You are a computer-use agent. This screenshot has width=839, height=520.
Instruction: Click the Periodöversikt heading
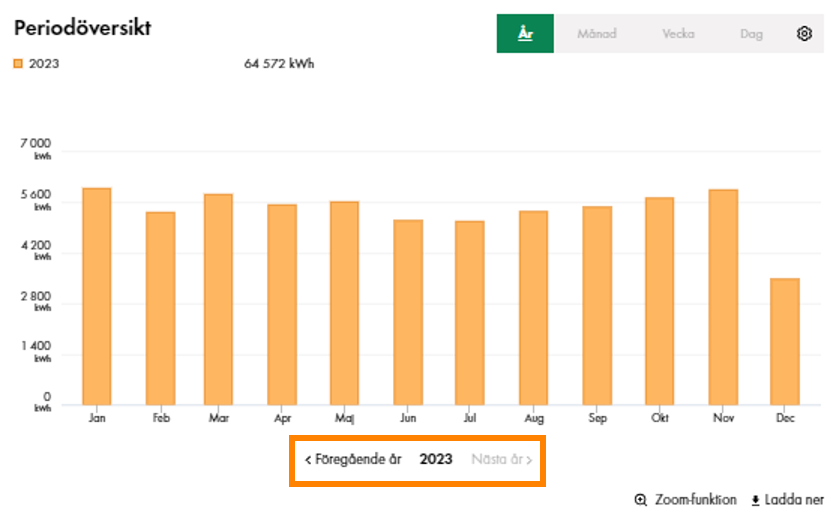[x=82, y=28]
